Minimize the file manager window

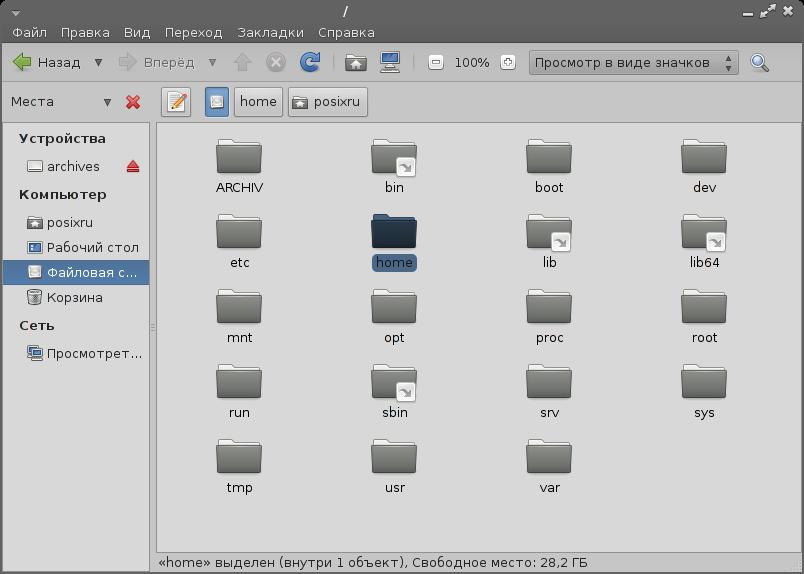coord(748,14)
